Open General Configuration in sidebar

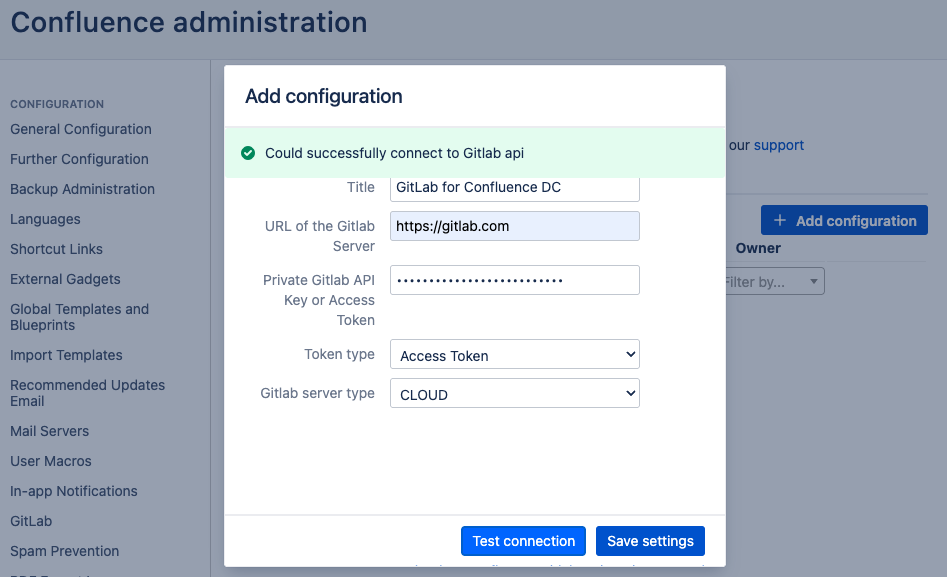tap(81, 129)
